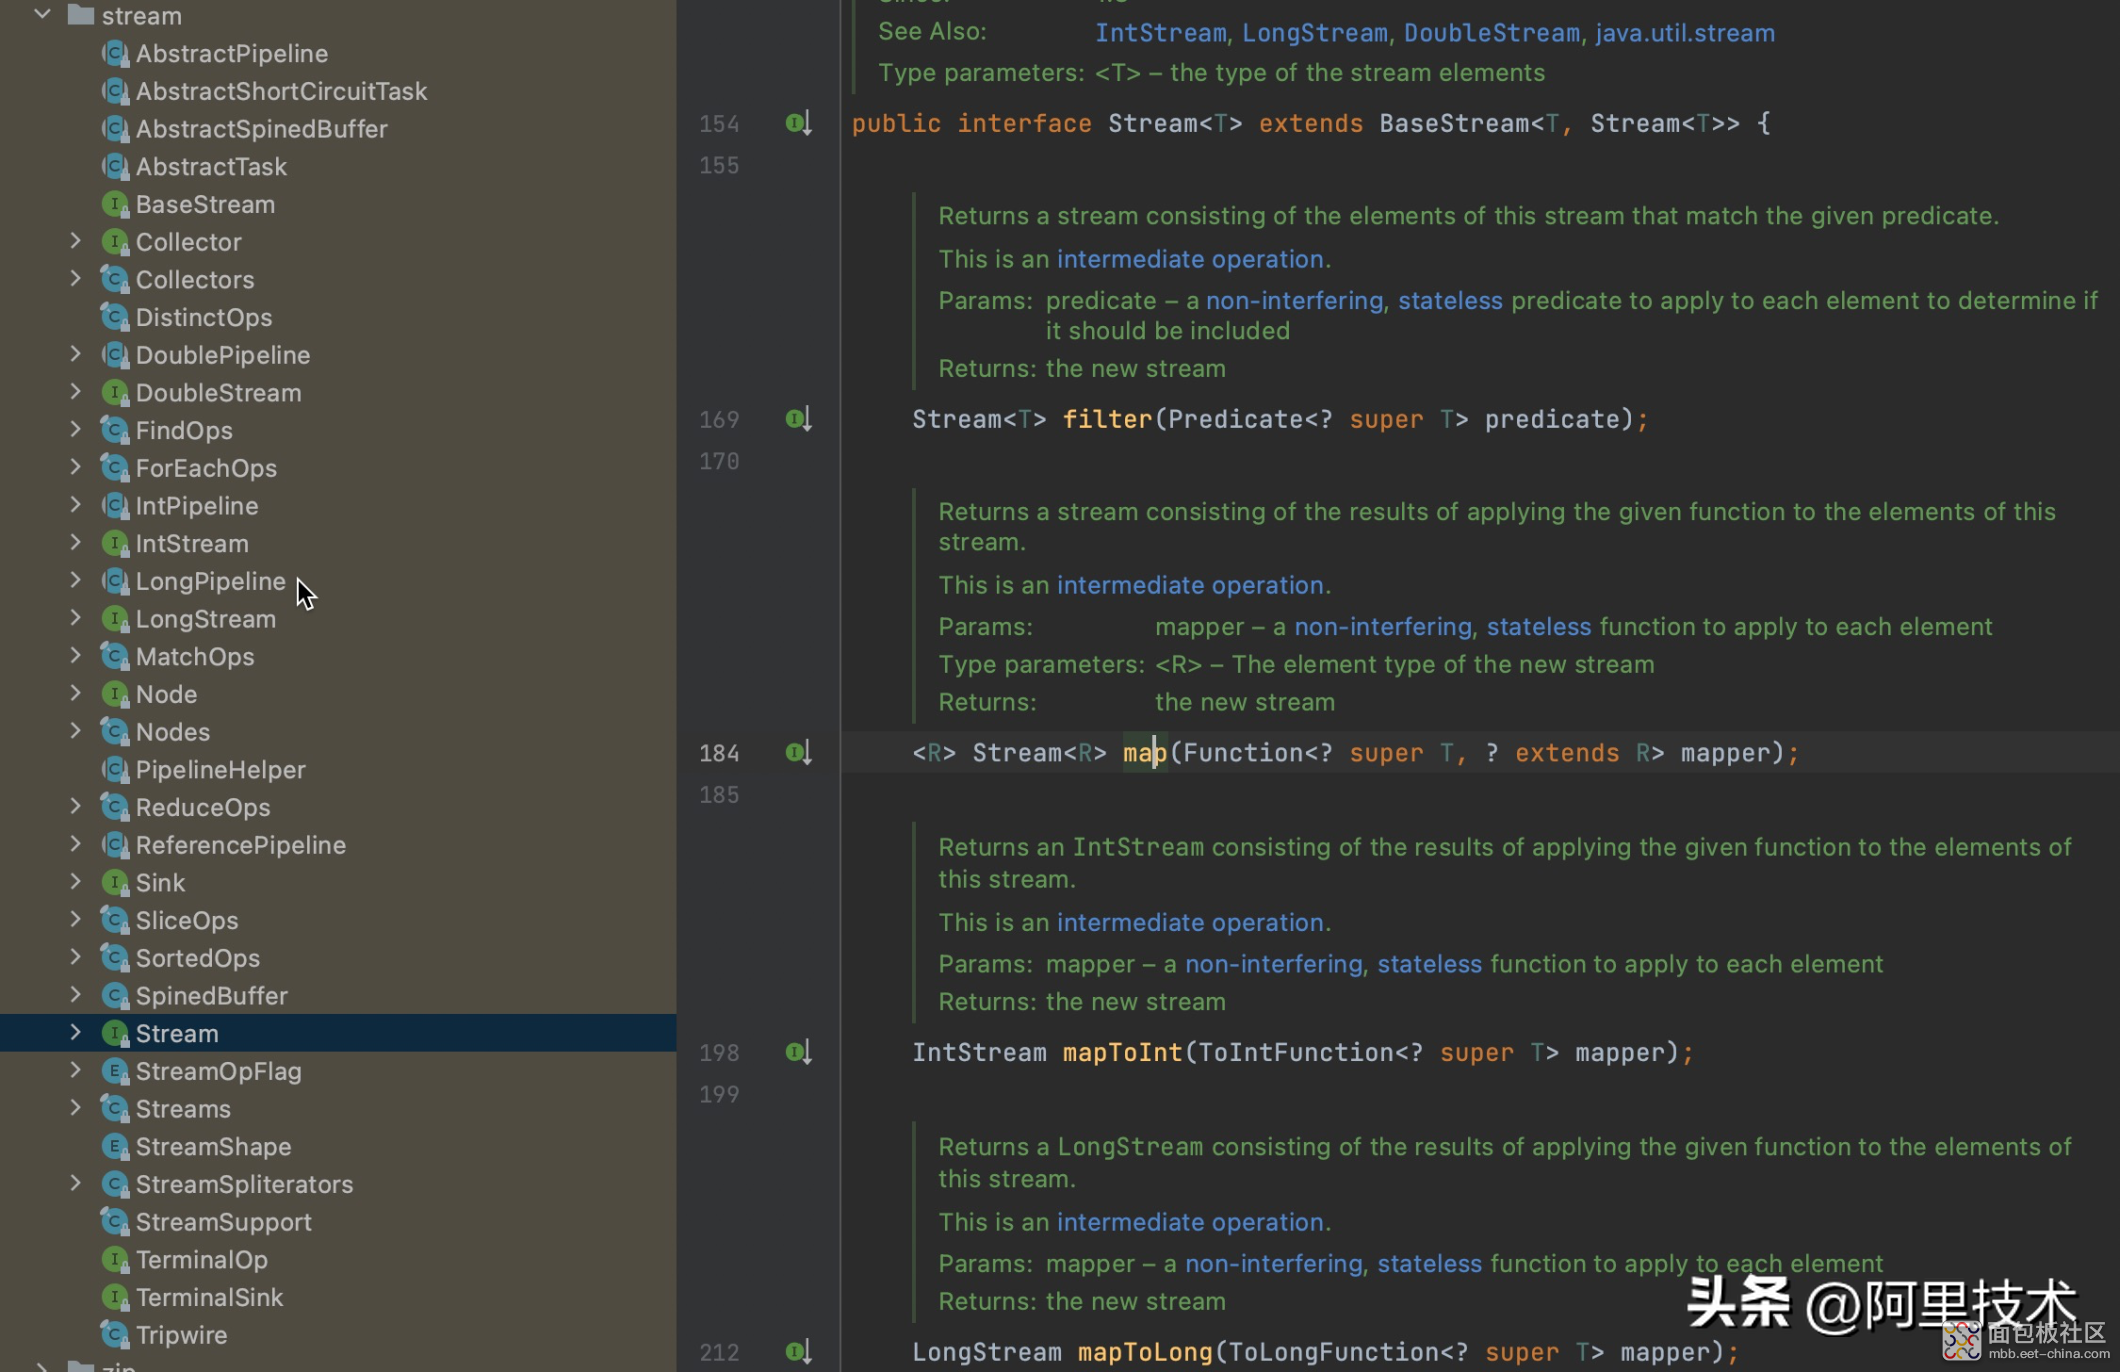Click implementations gutter icon for filter method
This screenshot has height=1372, width=2120.
click(x=798, y=419)
